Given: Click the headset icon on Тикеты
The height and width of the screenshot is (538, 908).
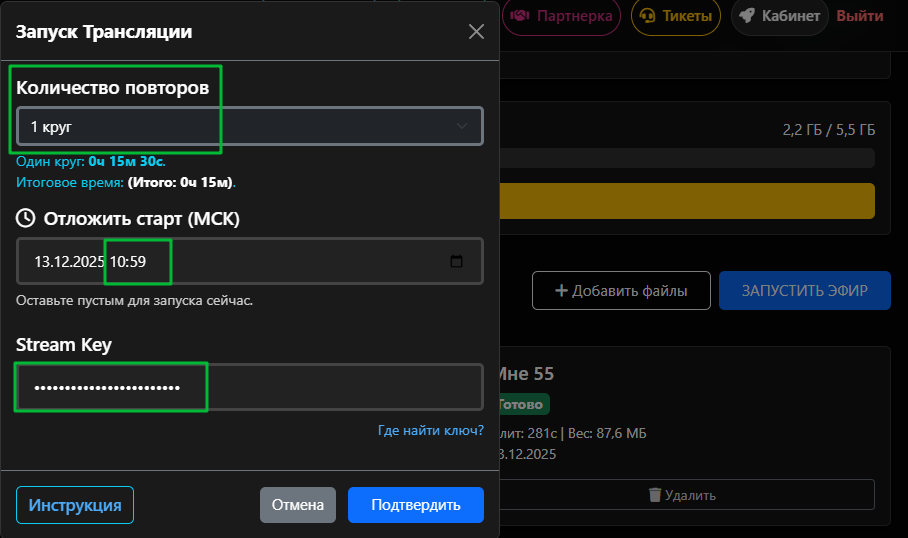Looking at the screenshot, I should (648, 16).
